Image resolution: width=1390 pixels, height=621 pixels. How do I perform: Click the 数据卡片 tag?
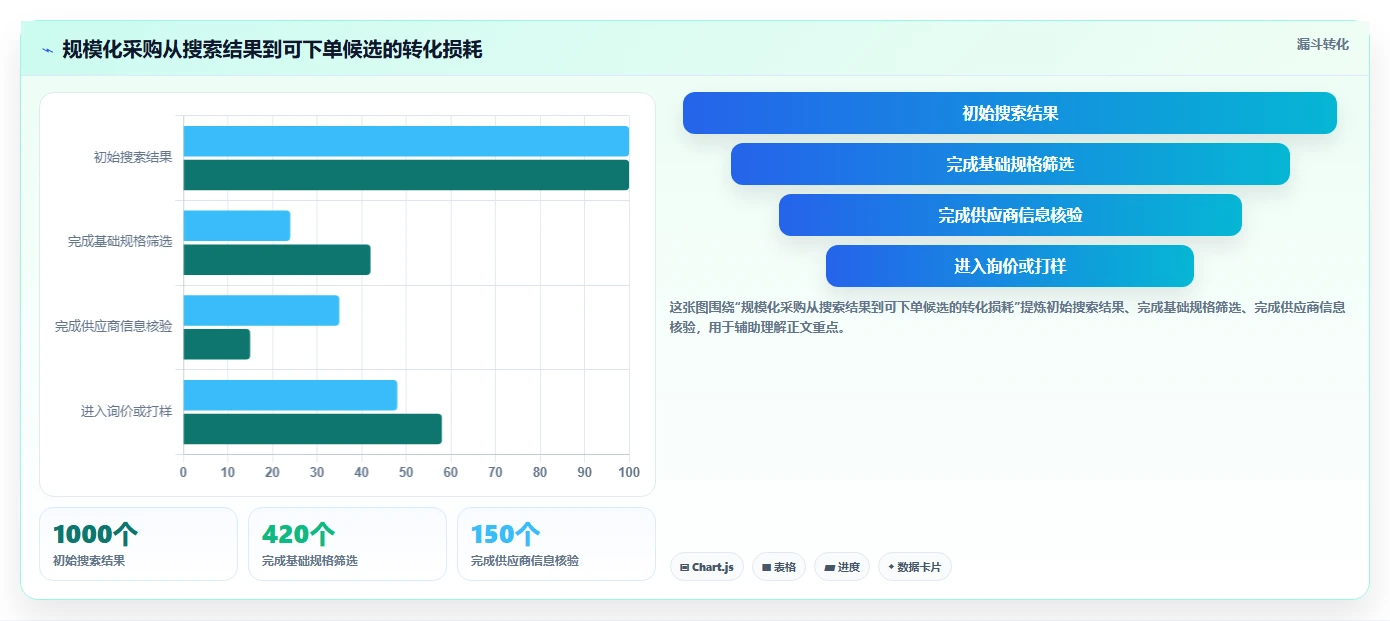[915, 567]
